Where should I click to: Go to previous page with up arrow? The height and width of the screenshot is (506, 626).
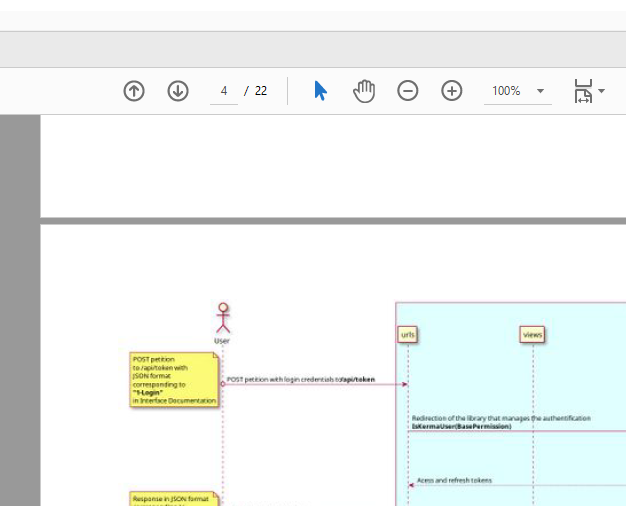click(x=134, y=91)
